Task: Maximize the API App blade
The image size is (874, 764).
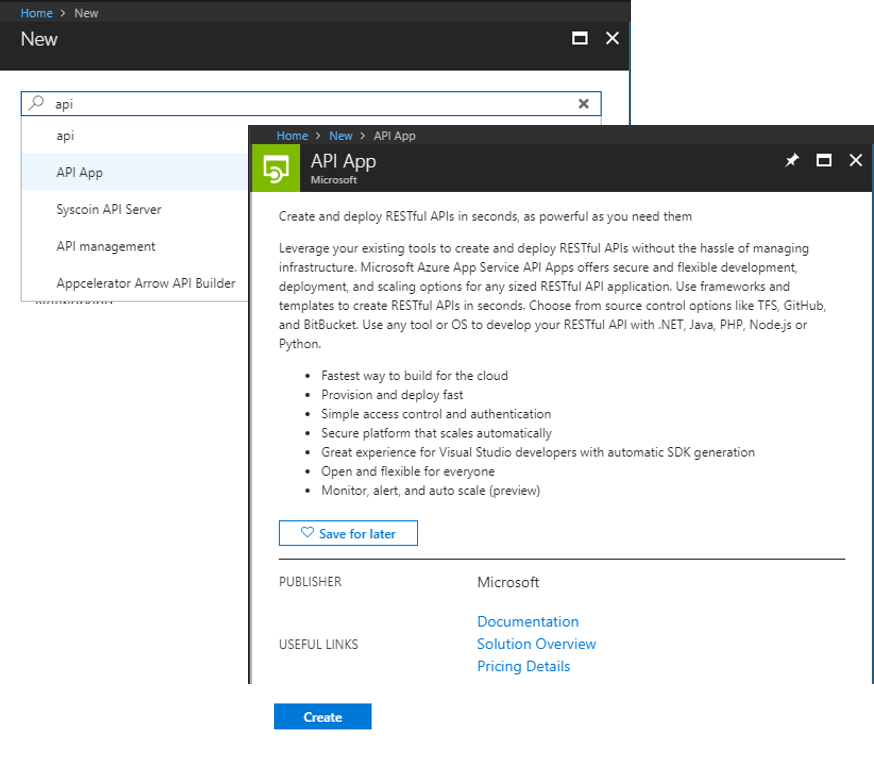Action: coord(824,160)
